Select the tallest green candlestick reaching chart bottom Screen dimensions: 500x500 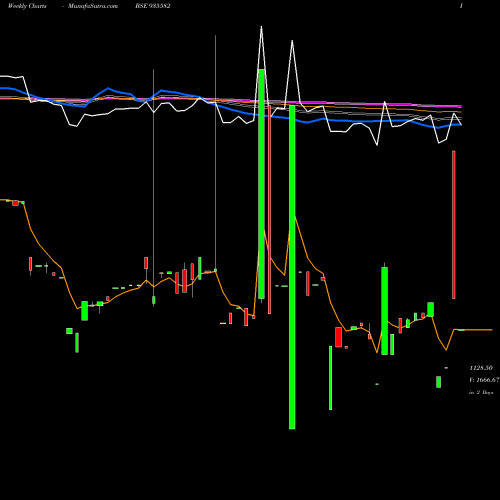point(292,267)
